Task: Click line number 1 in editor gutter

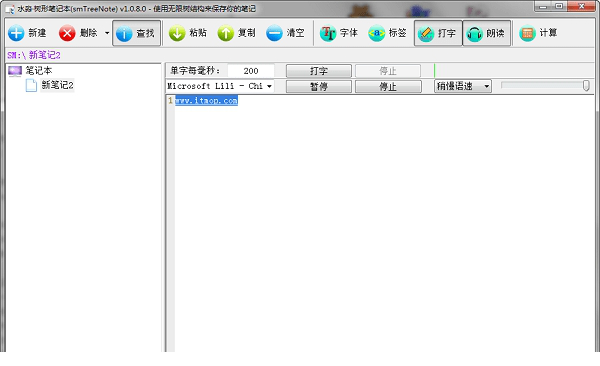Action: 170,100
